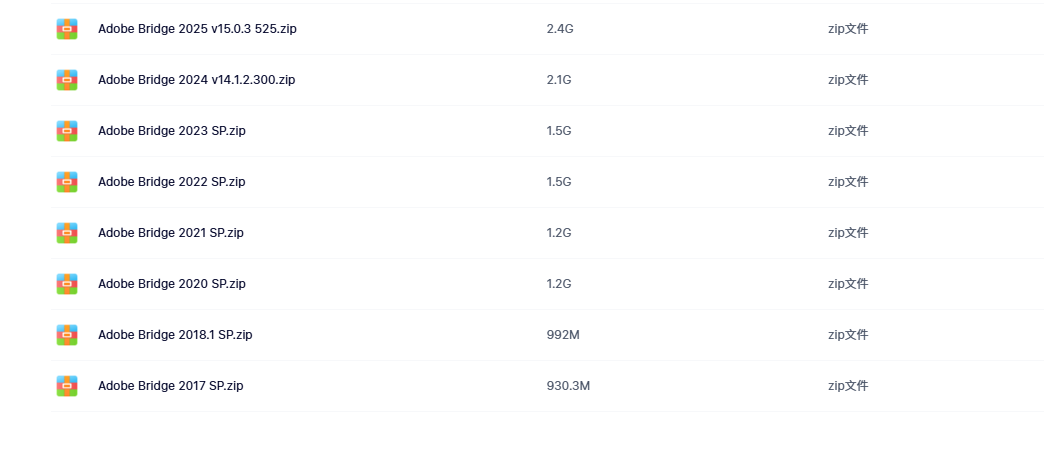The image size is (1044, 455).
Task: Click the zip icon for Adobe Bridge 2025
Action: tap(67, 29)
